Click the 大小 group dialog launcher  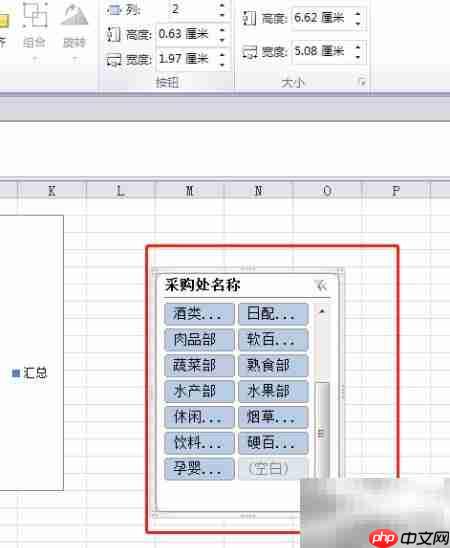click(362, 82)
